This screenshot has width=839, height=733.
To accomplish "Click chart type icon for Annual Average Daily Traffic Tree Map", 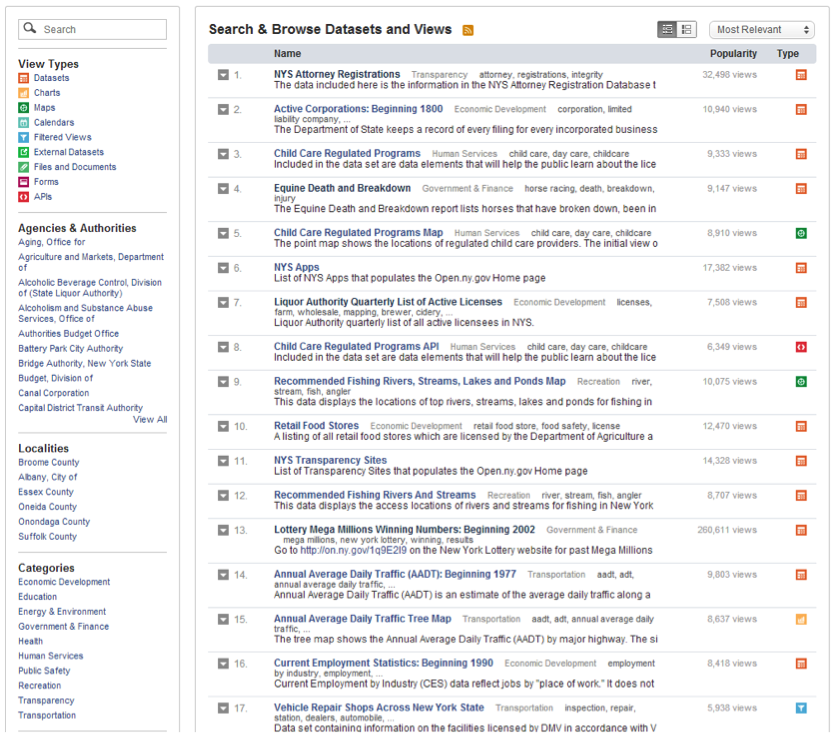I will tap(801, 620).
